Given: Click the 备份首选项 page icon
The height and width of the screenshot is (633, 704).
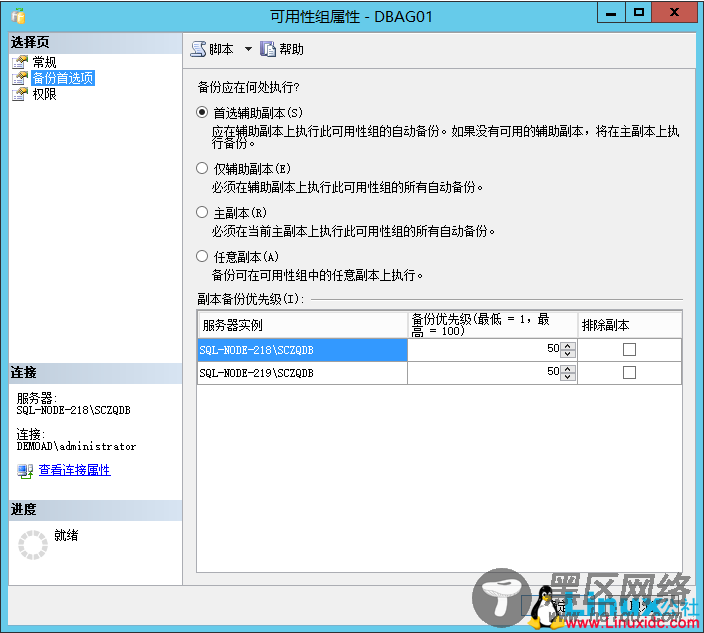Looking at the screenshot, I should (20, 78).
